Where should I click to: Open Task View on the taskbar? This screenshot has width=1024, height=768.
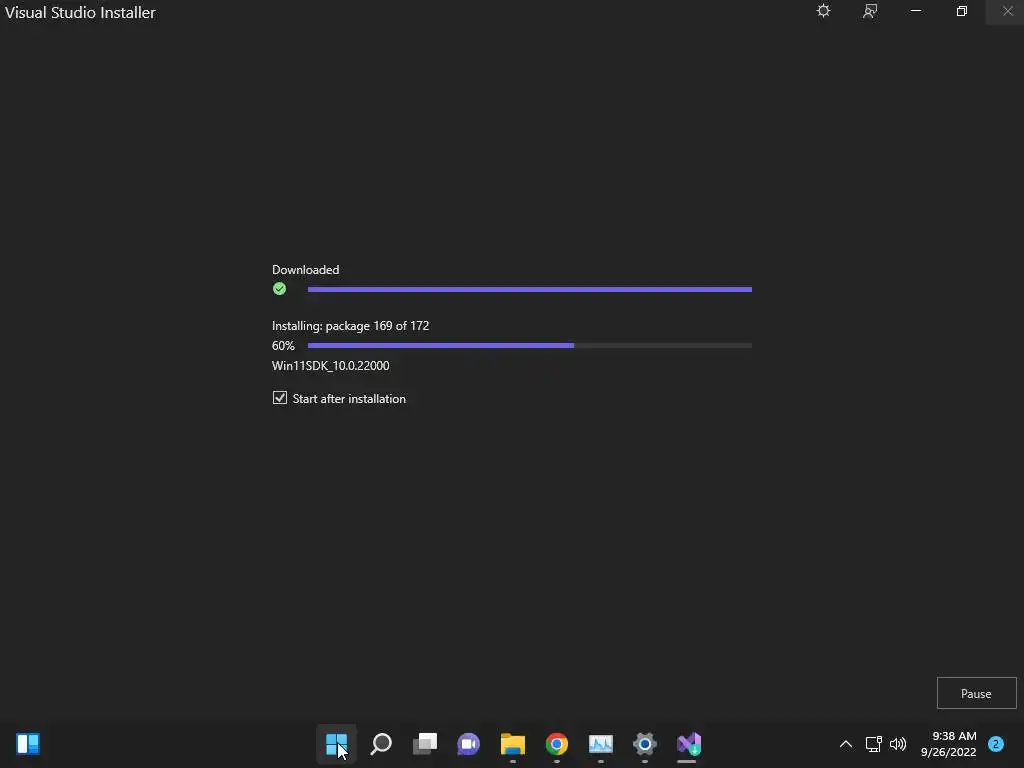click(424, 744)
